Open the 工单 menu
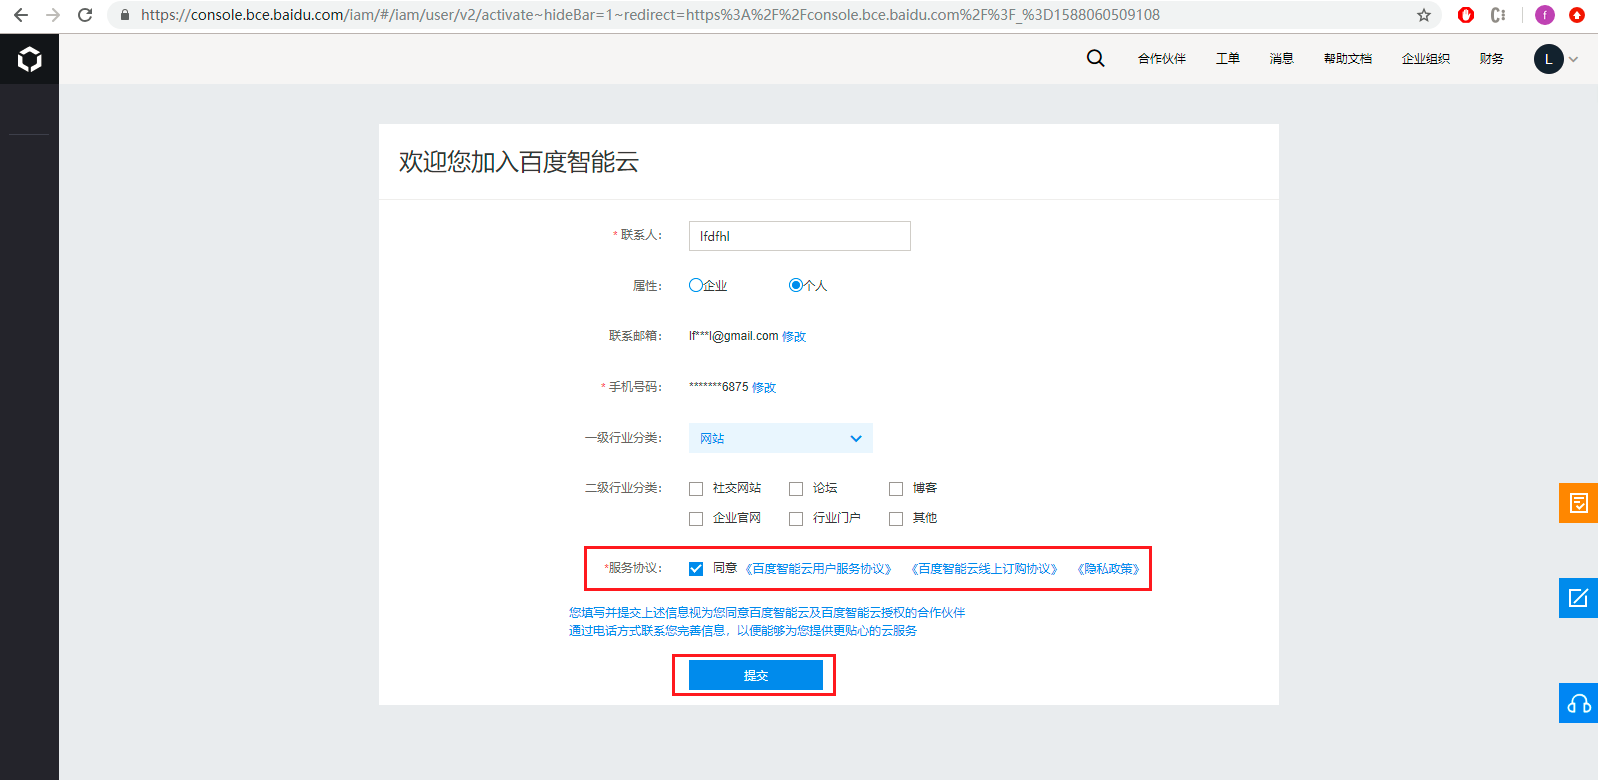This screenshot has height=780, width=1598. pos(1228,59)
